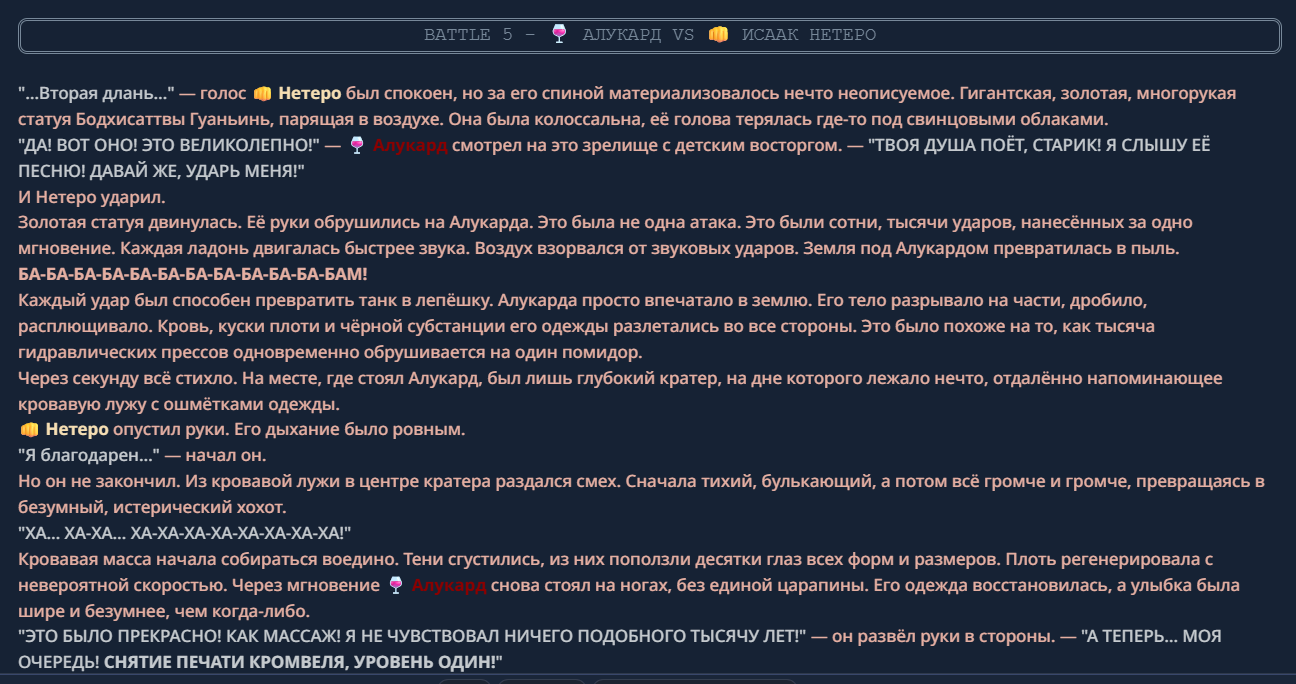The height and width of the screenshot is (684, 1296).
Task: Click the fist emoji before 'Нетеро был спокоен'
Action: point(263,94)
